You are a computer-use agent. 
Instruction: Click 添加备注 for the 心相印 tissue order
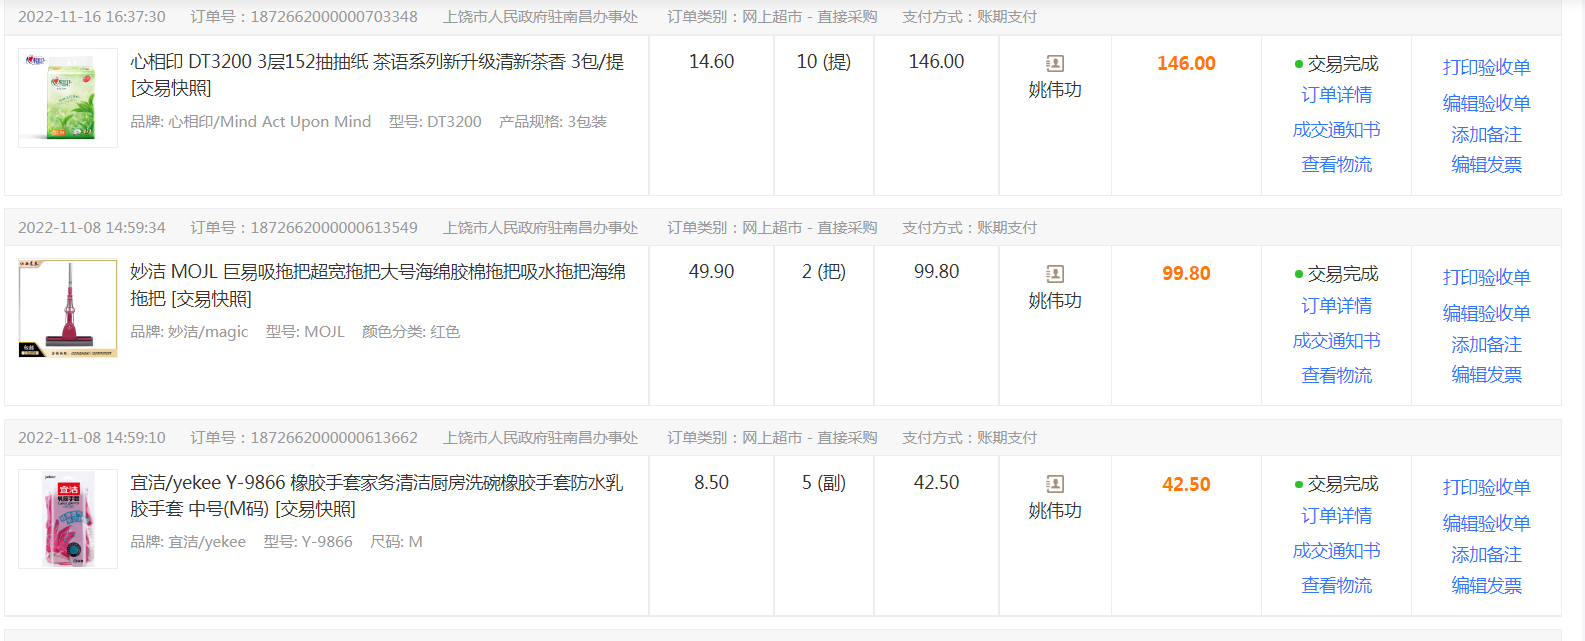(x=1486, y=134)
